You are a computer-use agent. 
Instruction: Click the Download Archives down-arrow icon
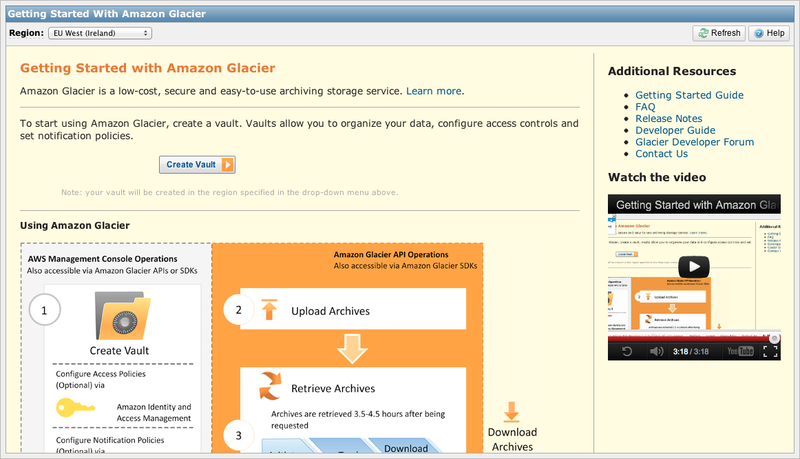click(511, 412)
